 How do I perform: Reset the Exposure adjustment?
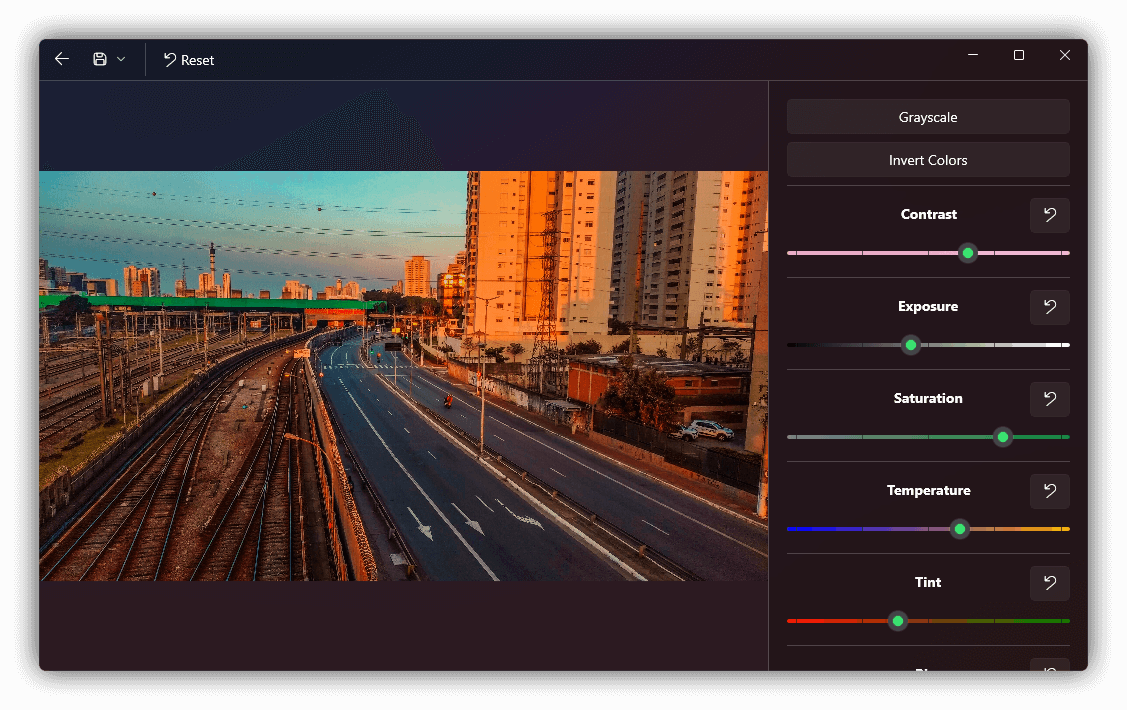coord(1049,307)
